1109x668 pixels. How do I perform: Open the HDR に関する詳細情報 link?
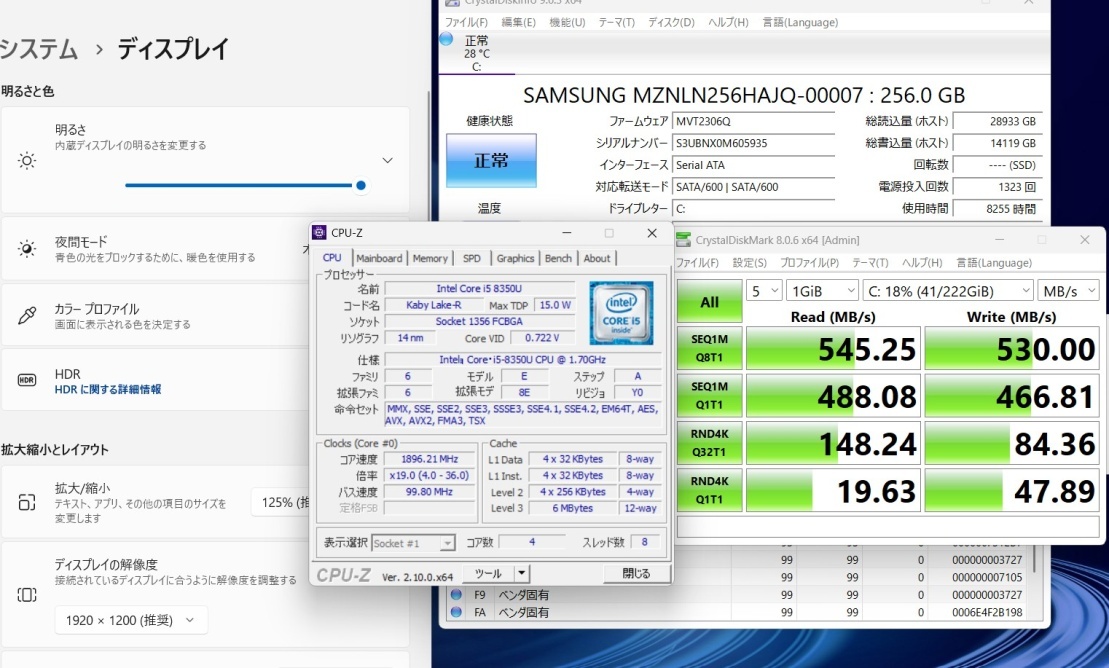click(x=108, y=389)
